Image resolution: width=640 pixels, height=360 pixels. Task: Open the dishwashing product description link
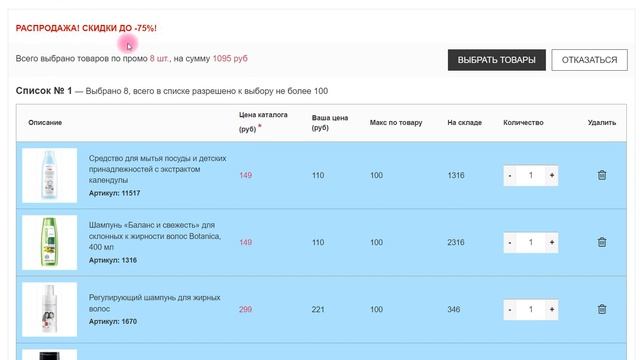pos(157,169)
